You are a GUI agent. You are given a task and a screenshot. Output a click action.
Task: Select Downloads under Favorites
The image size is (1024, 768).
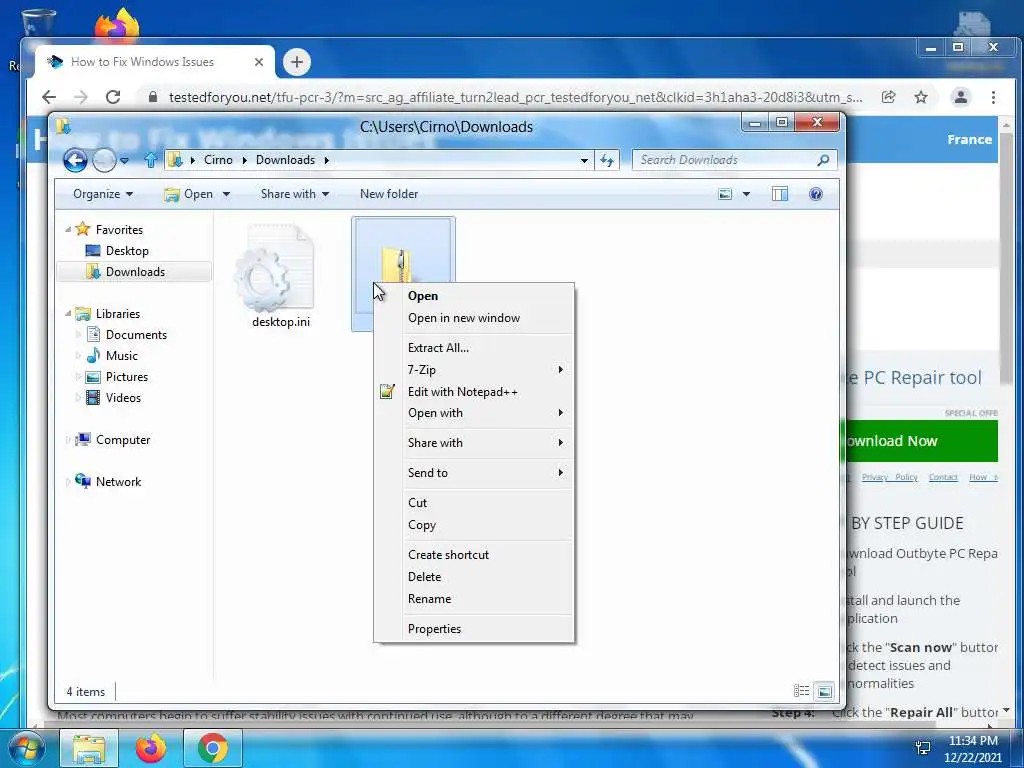[x=135, y=272]
